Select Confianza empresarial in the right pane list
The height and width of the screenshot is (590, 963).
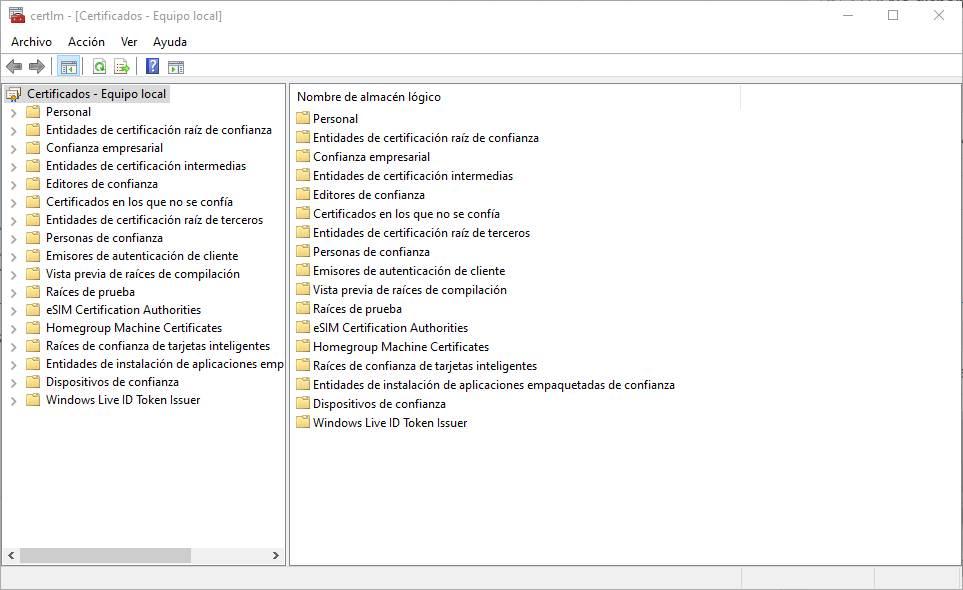pos(371,157)
